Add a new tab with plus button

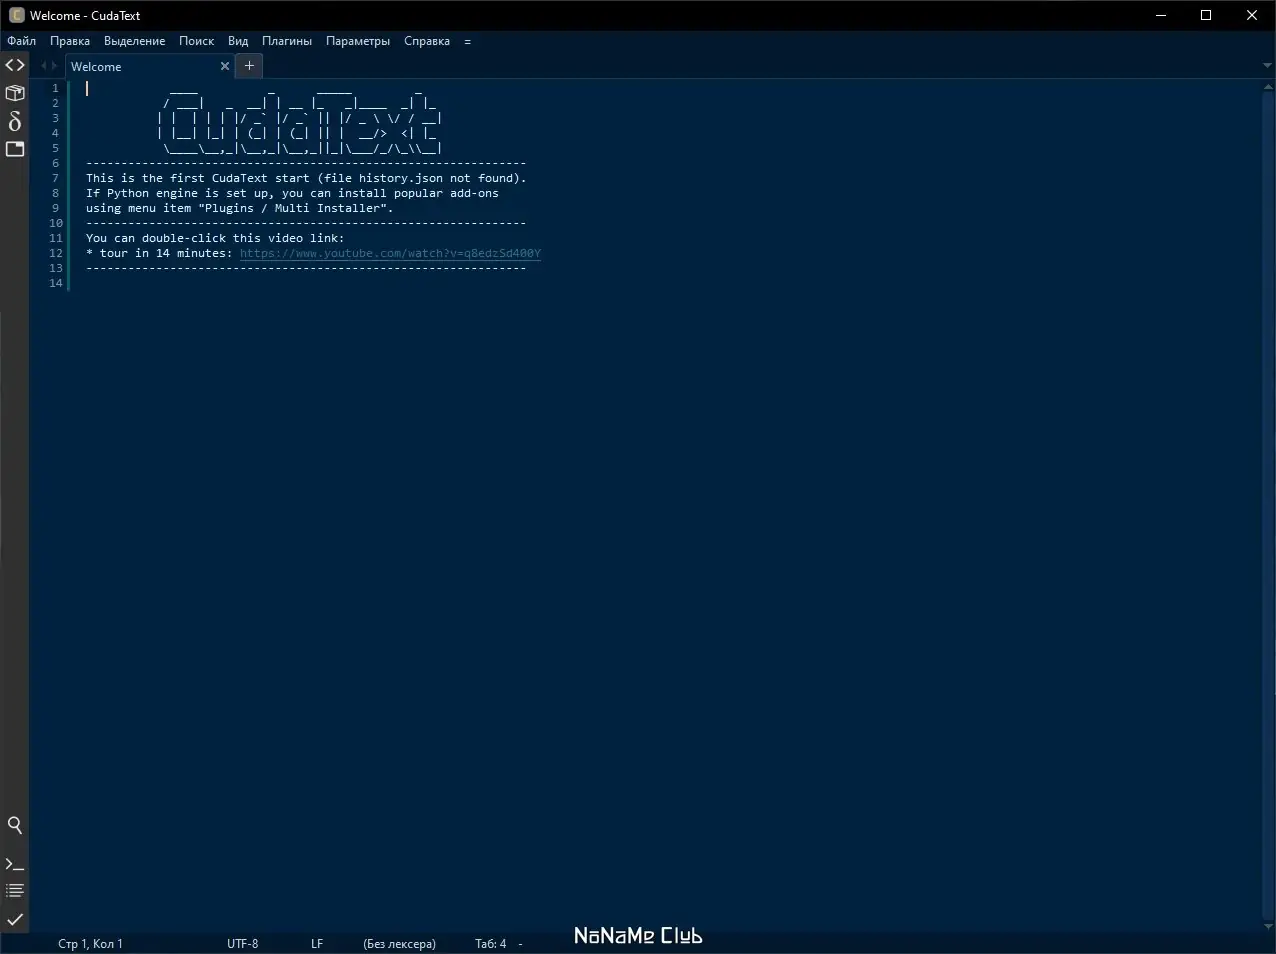click(x=249, y=66)
